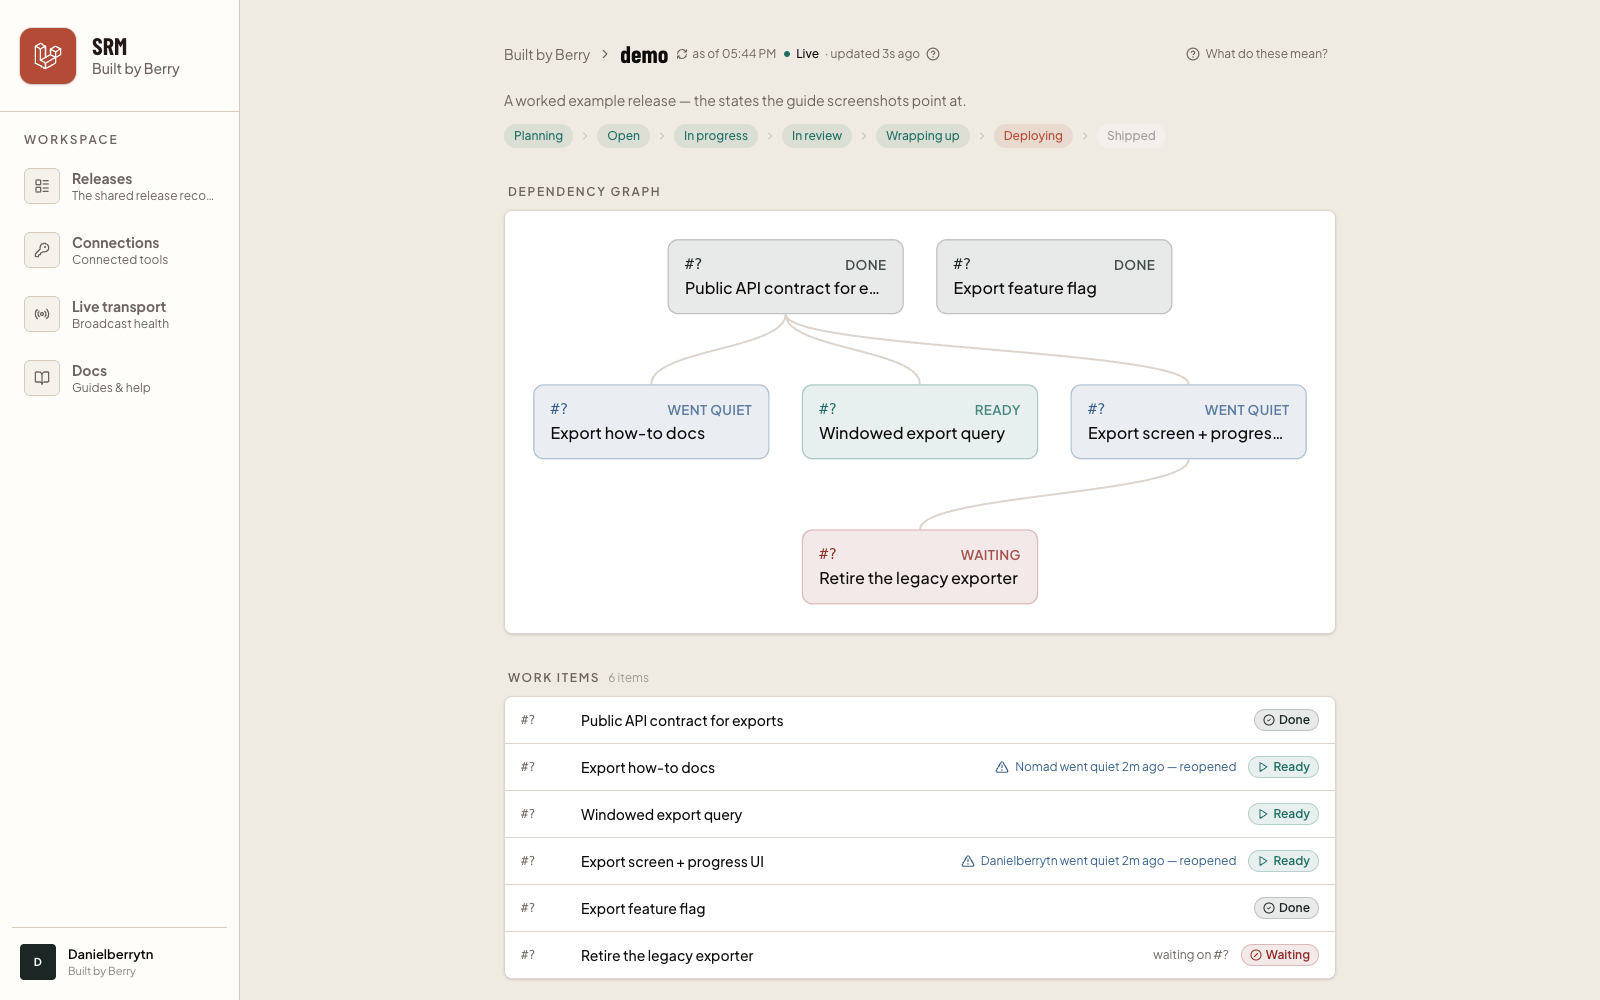This screenshot has height=1000, width=1600.
Task: Click the Open stage pill
Action: 623,136
